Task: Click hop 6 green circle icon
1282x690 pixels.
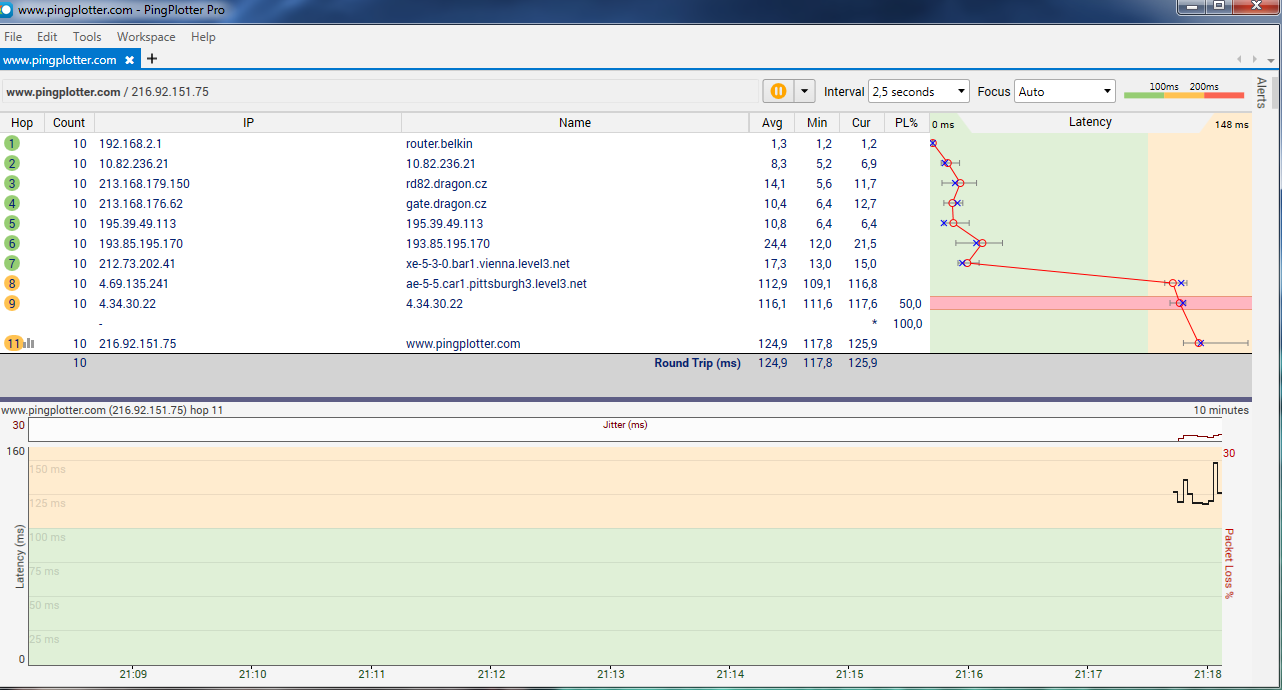Action: point(12,243)
